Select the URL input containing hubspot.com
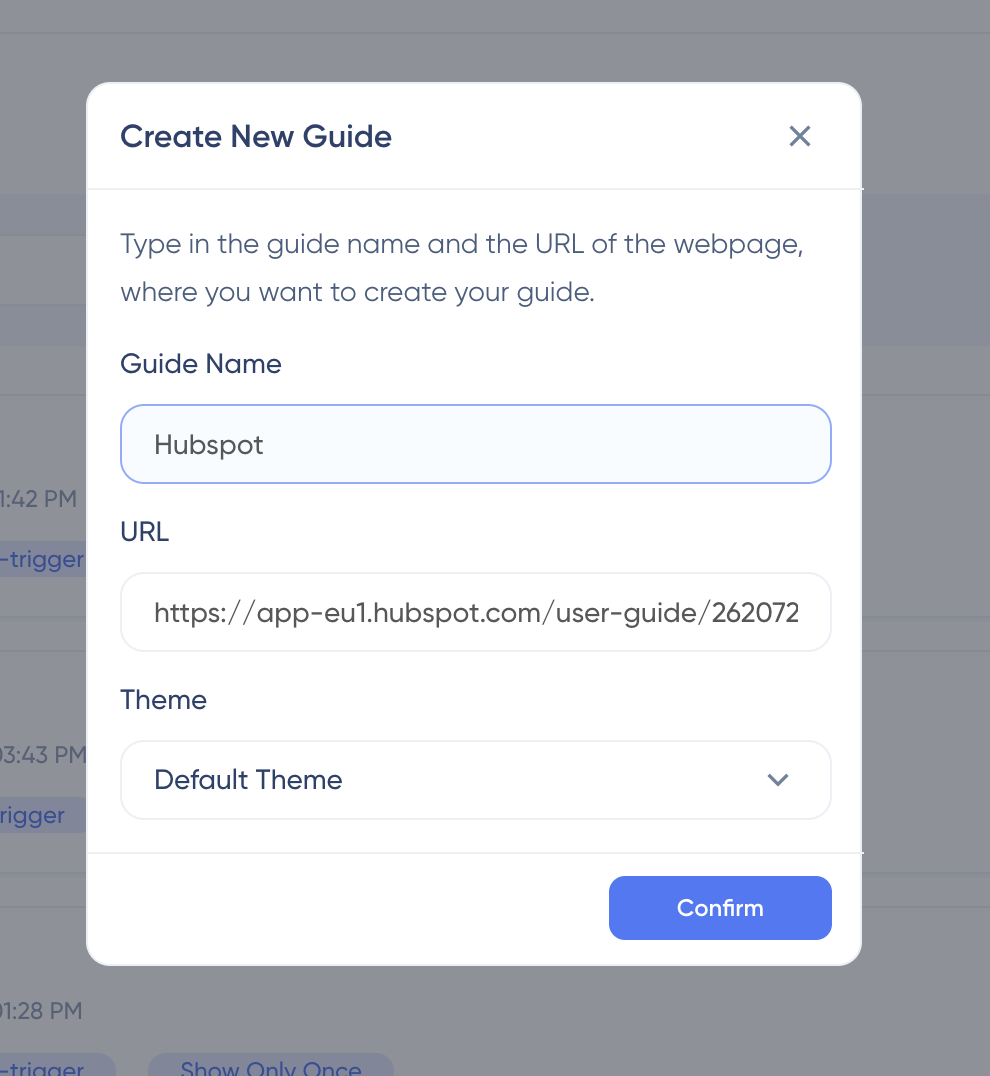The image size is (990, 1076). [x=475, y=612]
